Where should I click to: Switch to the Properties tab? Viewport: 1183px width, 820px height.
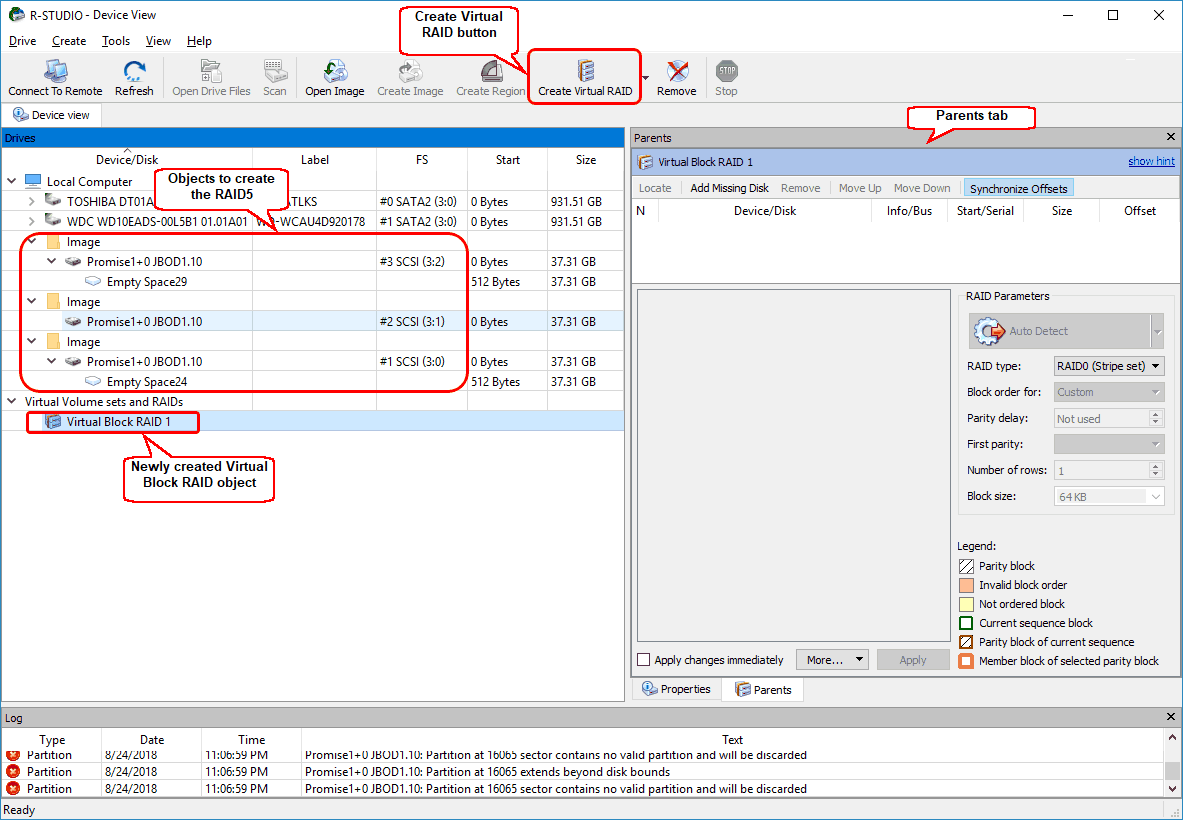click(x=677, y=689)
